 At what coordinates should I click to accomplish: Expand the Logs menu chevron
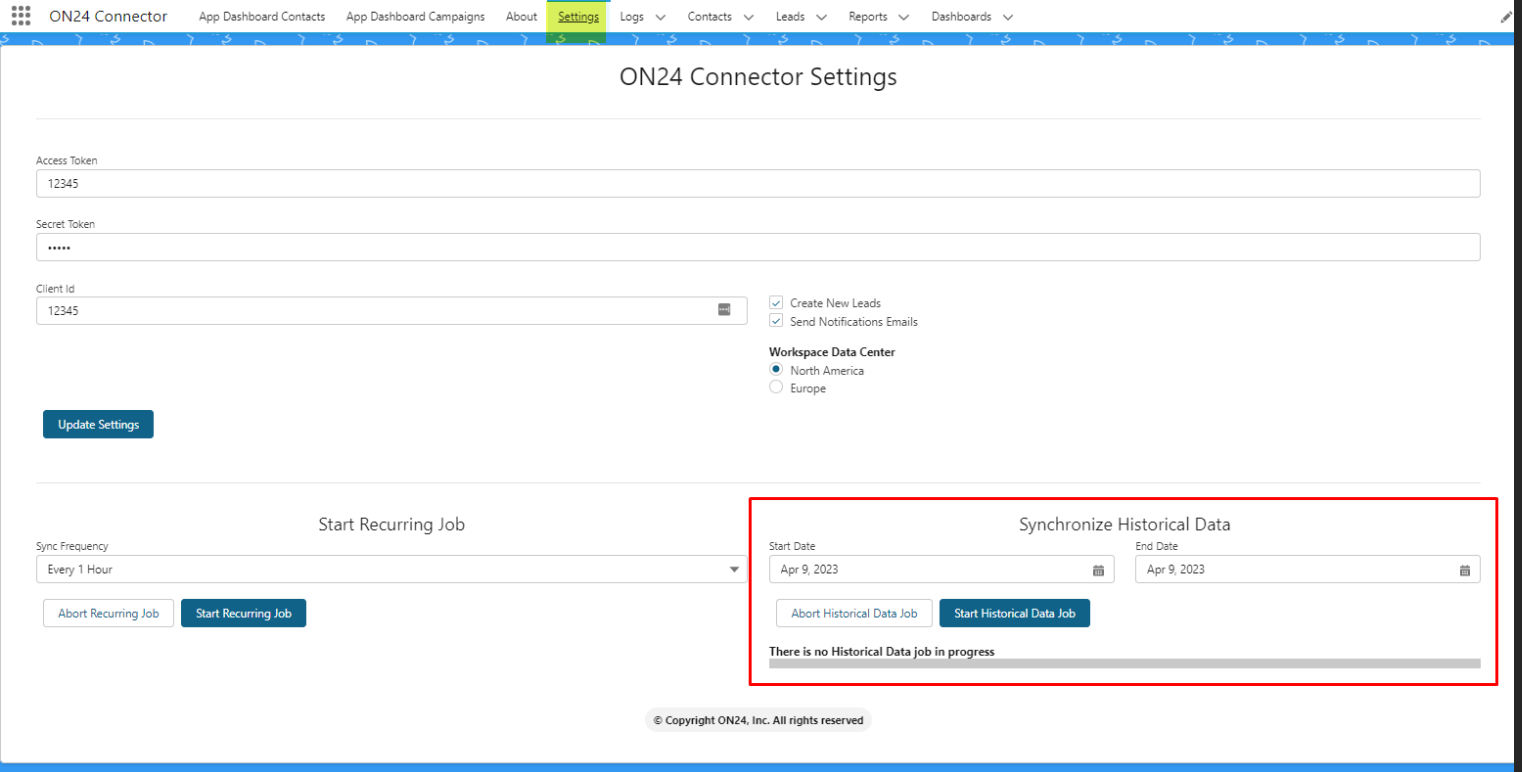click(x=660, y=17)
